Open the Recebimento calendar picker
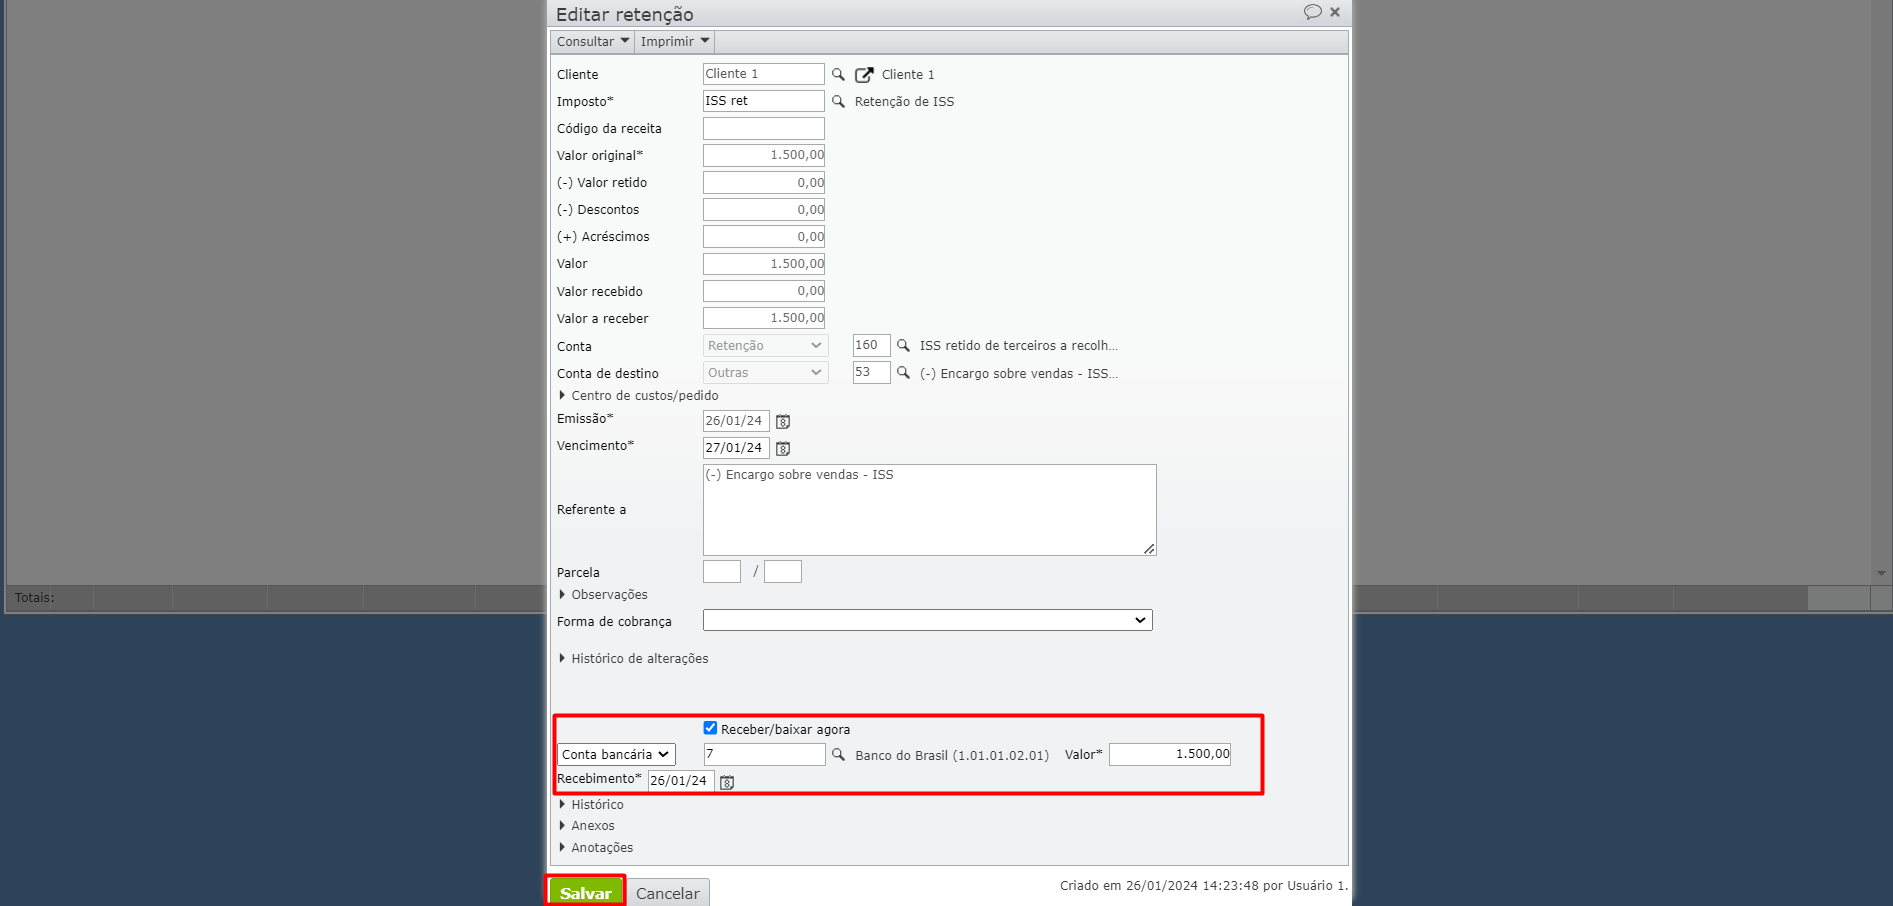 727,782
